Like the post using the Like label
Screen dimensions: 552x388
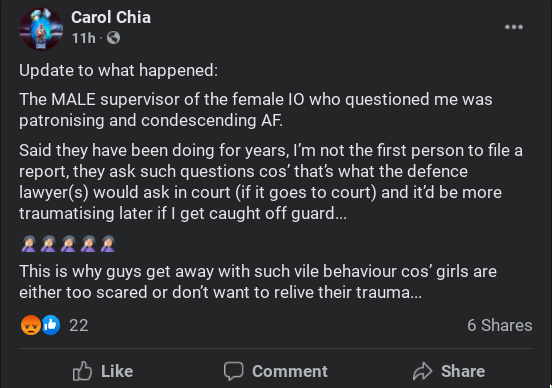(117, 371)
